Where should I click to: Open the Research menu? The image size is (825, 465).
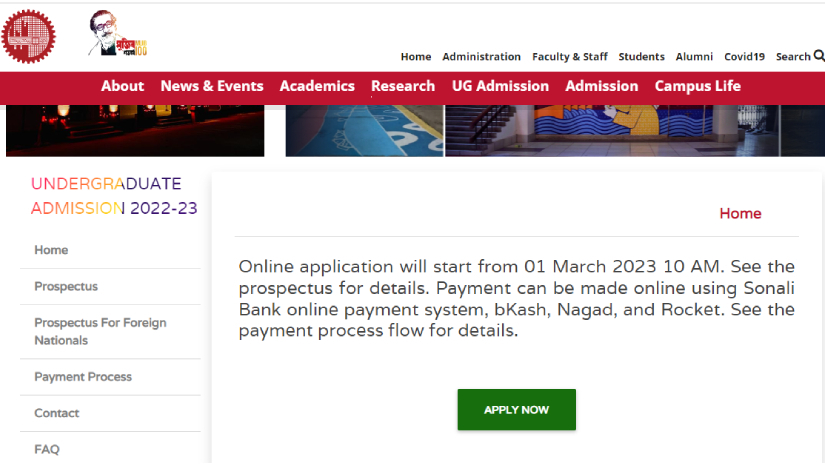tap(403, 86)
